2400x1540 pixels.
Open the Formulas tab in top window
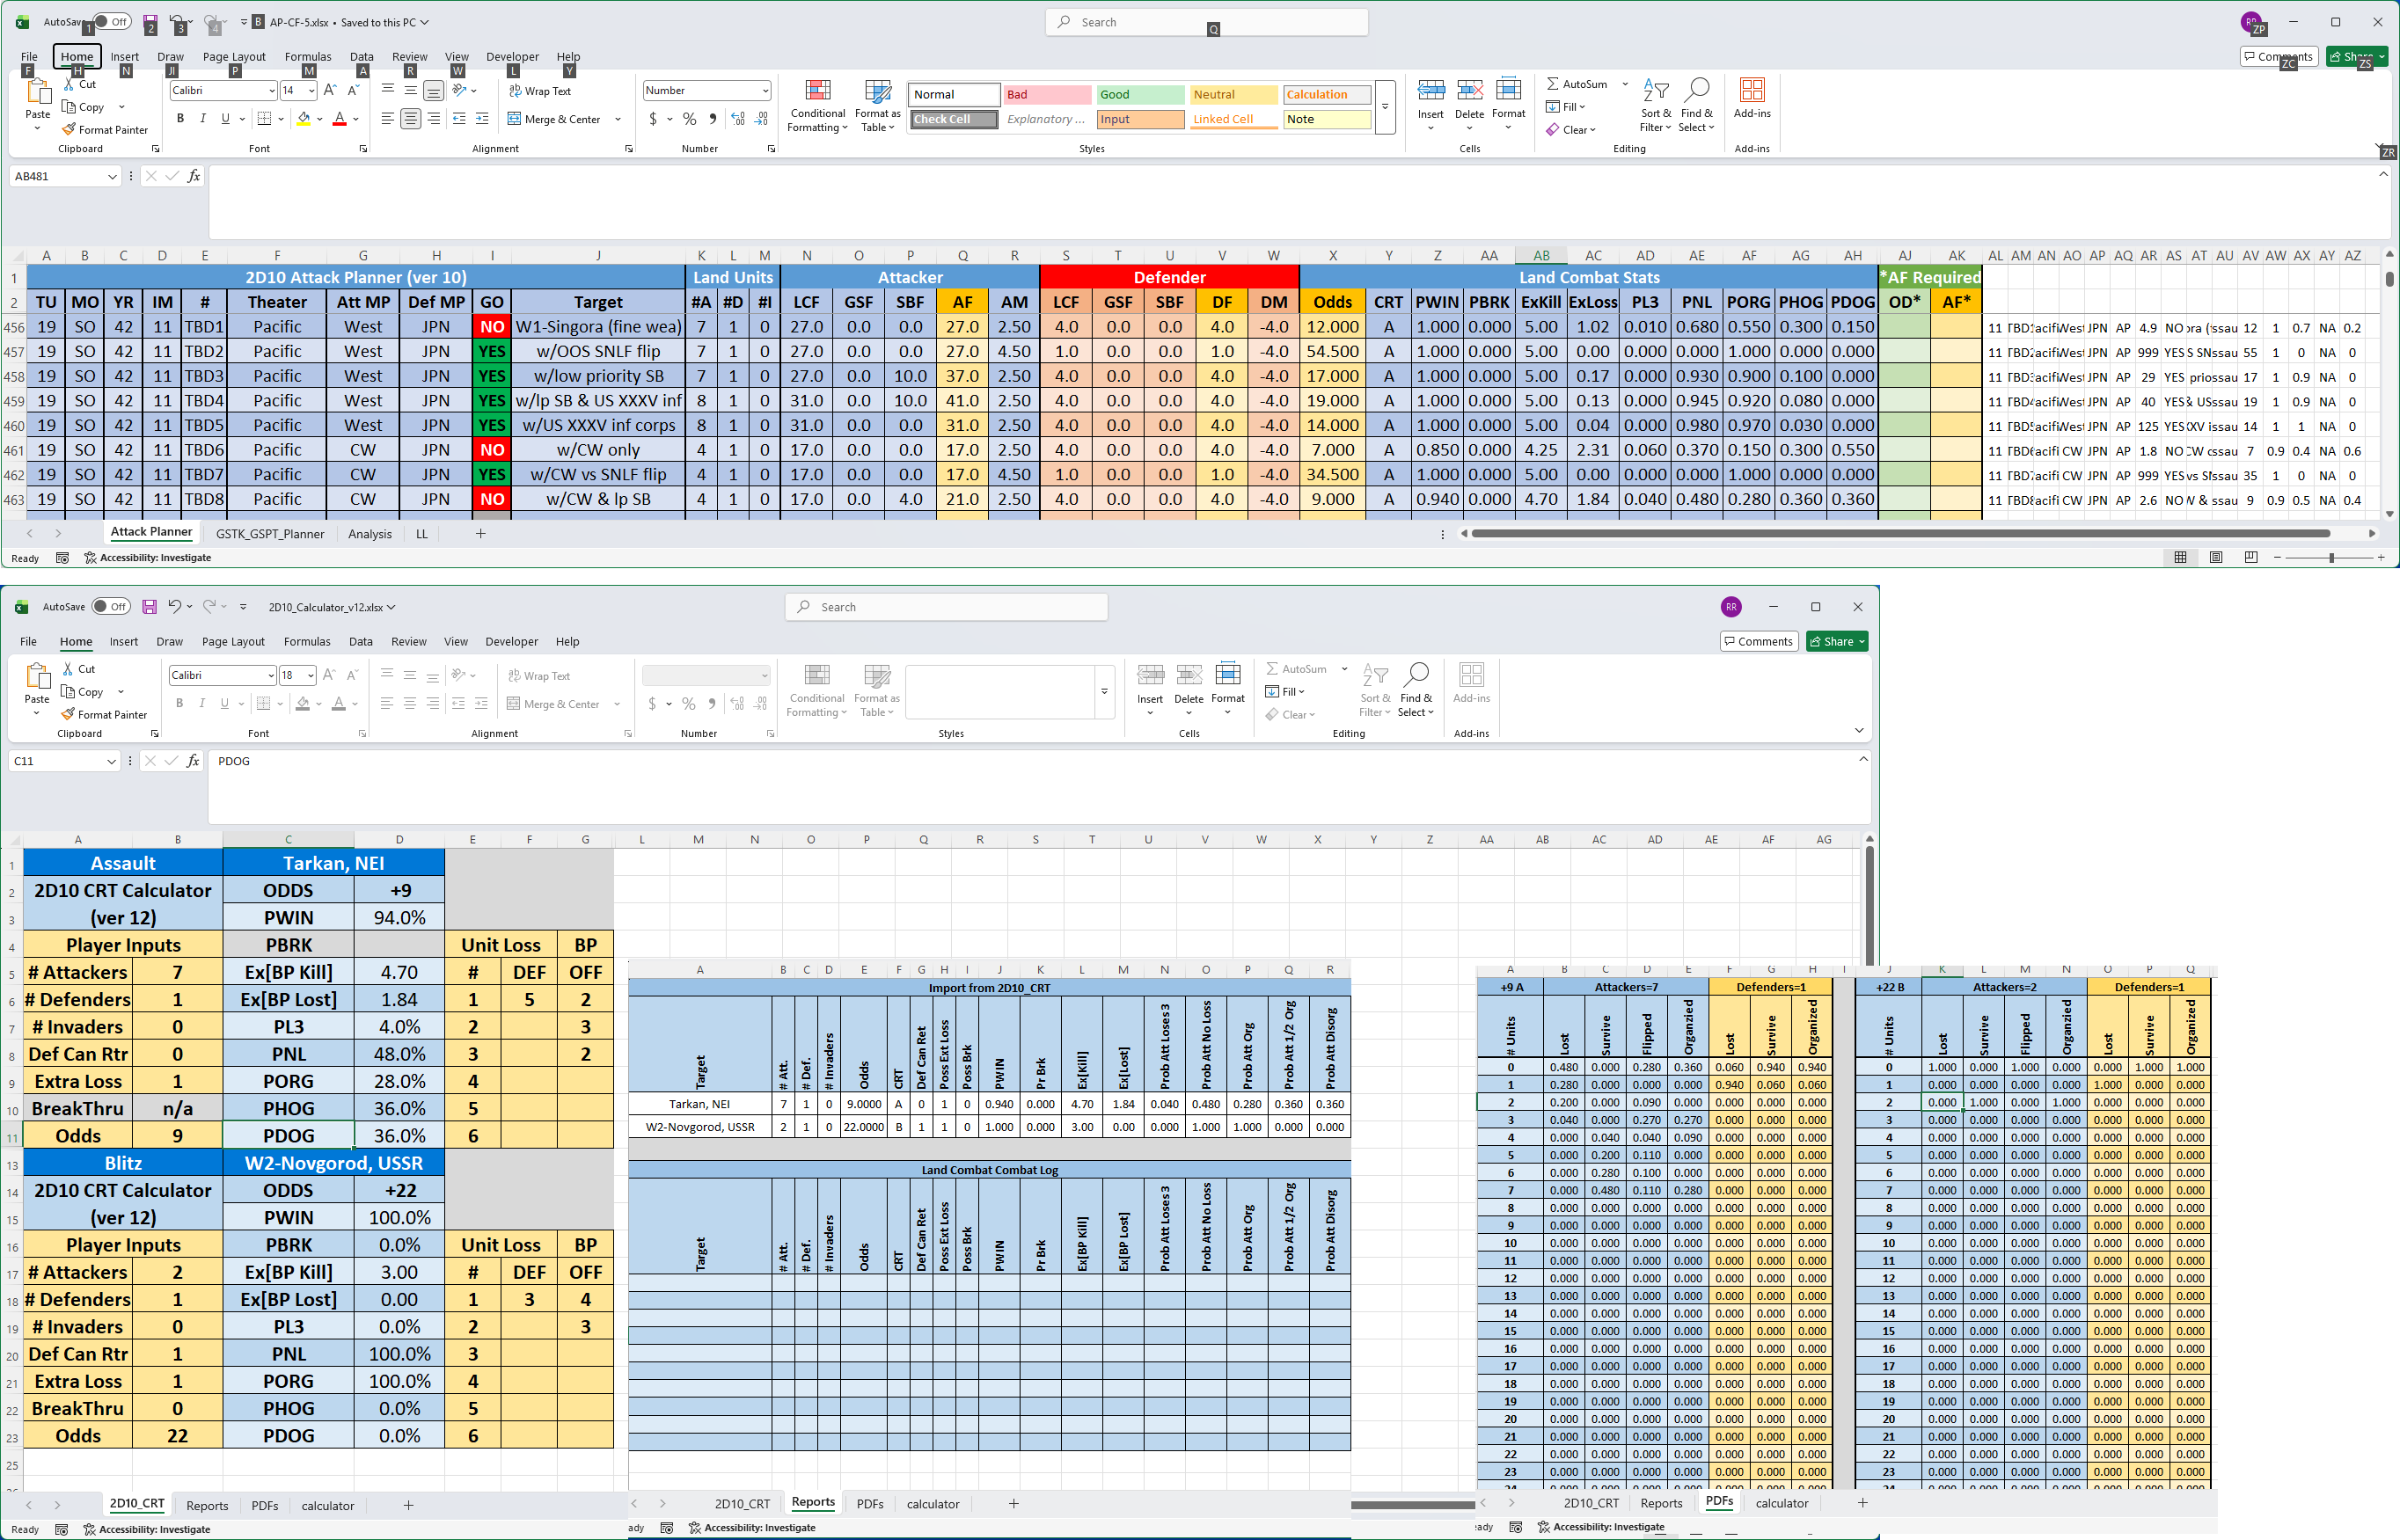click(308, 57)
